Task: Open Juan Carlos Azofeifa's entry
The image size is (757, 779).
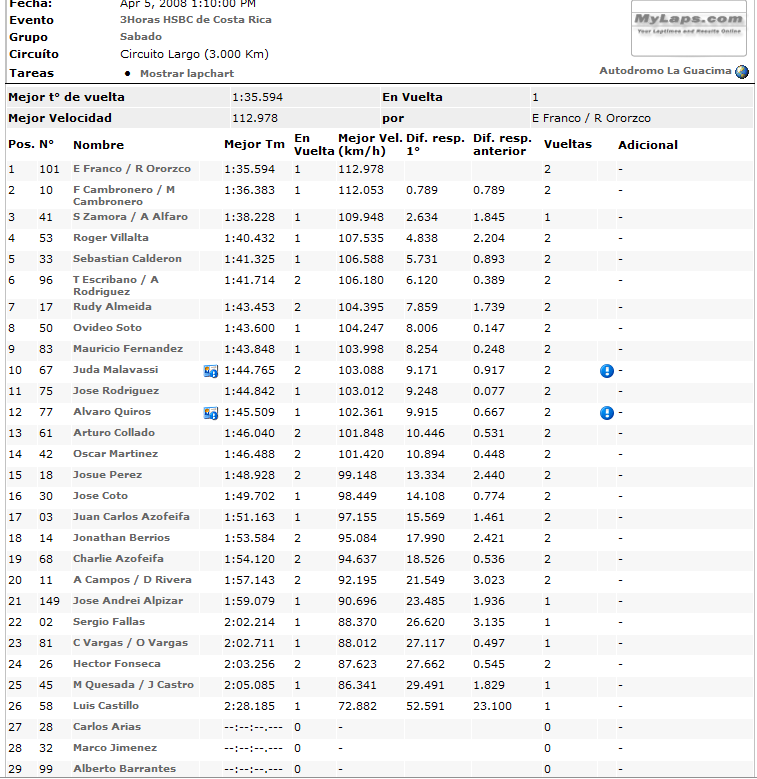Action: (132, 517)
